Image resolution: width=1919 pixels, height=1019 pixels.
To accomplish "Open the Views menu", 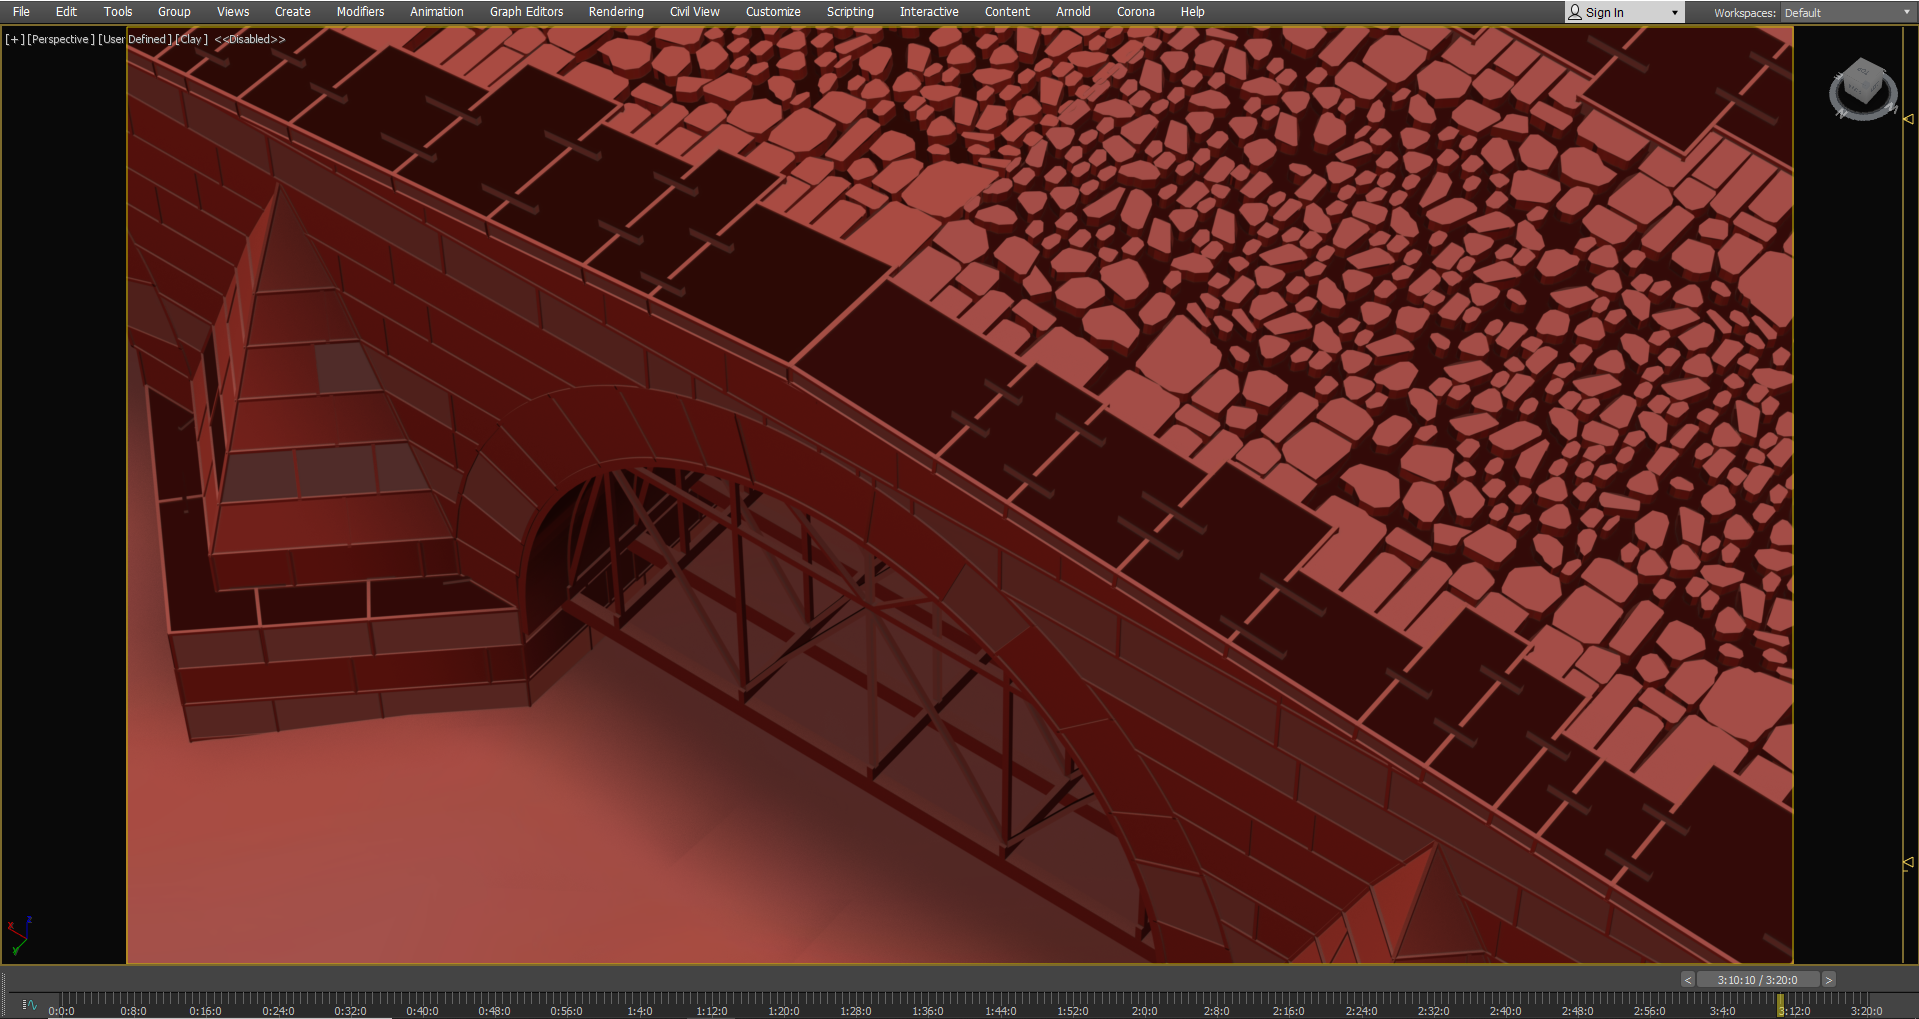I will pyautogui.click(x=233, y=12).
